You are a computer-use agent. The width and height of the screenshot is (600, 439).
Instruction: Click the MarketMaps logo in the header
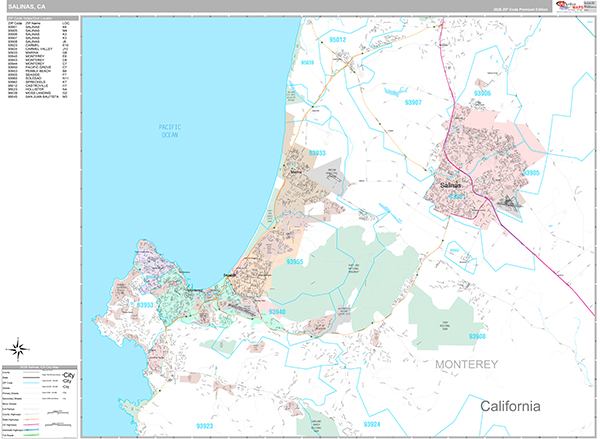(x=572, y=6)
